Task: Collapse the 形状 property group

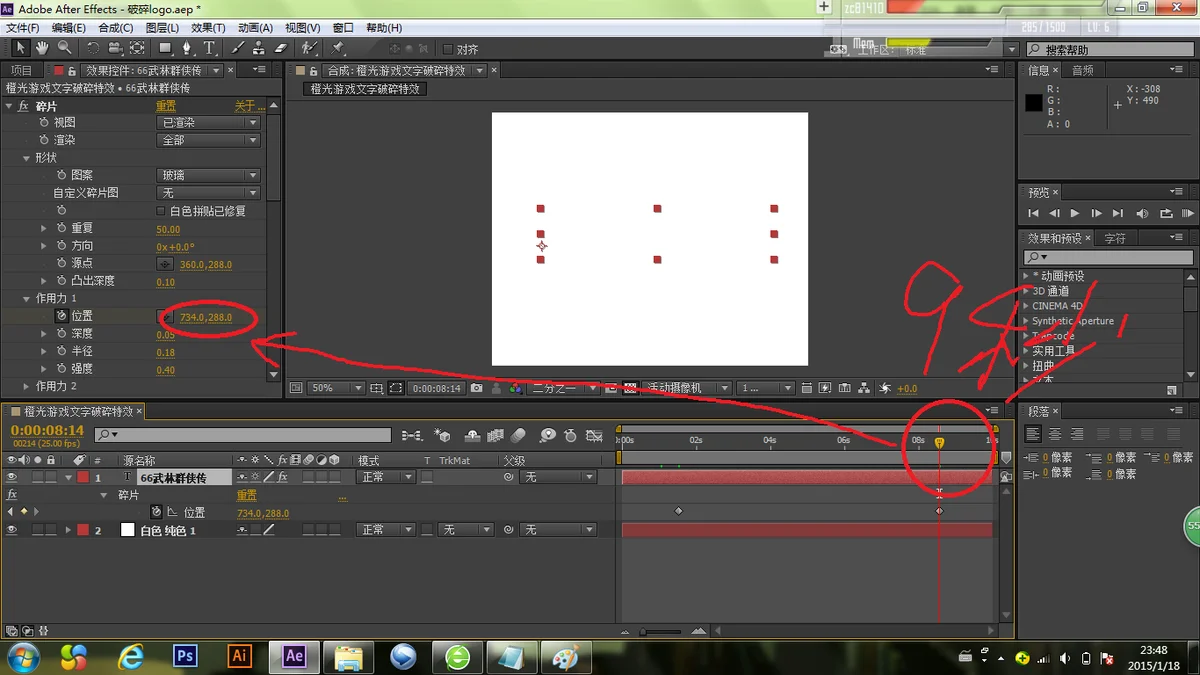Action: pyautogui.click(x=27, y=158)
